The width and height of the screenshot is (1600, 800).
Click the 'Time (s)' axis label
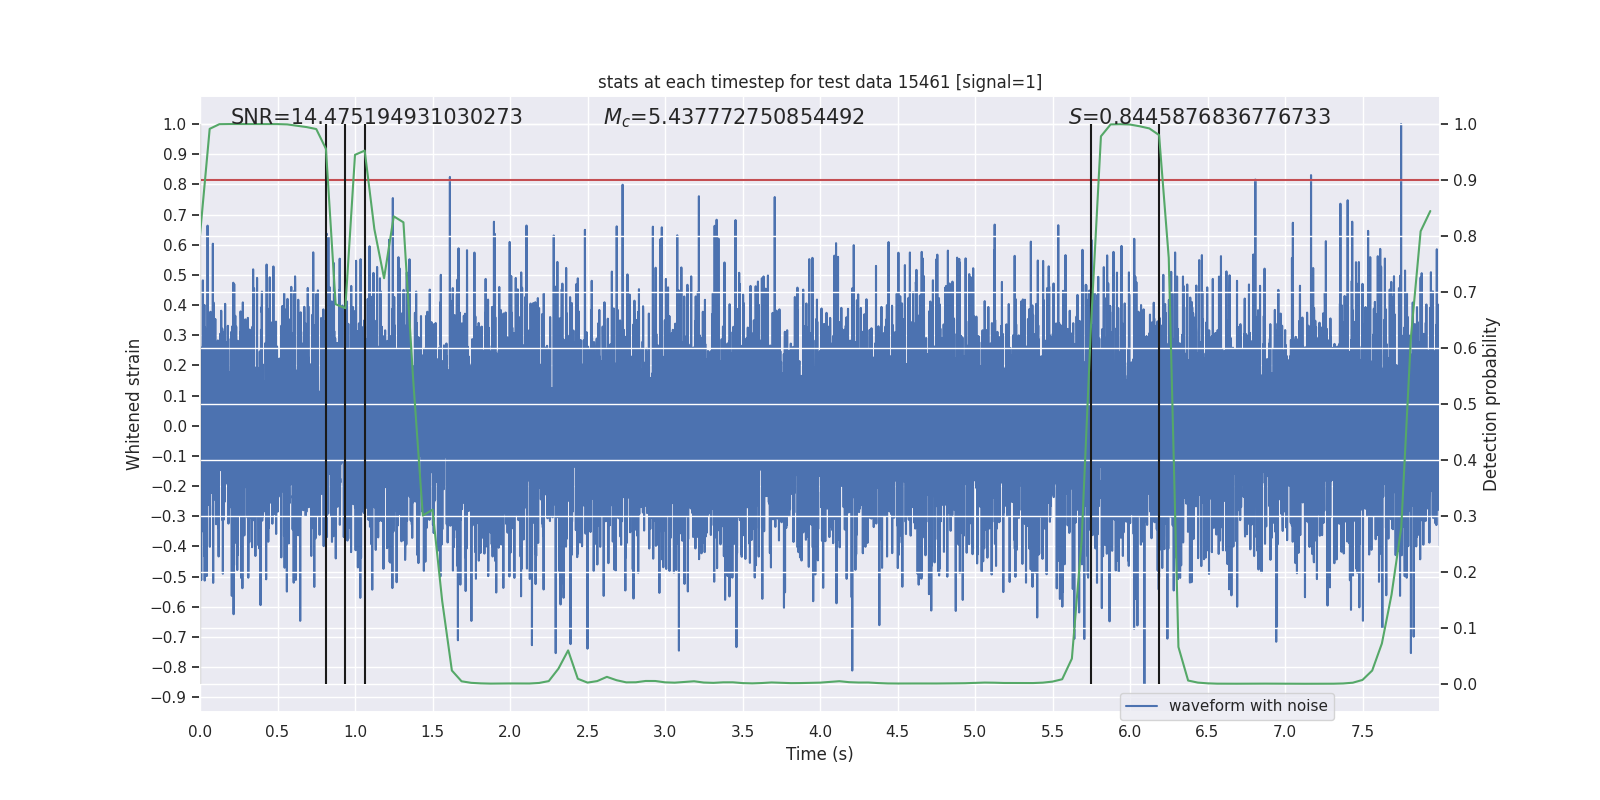pyautogui.click(x=819, y=754)
